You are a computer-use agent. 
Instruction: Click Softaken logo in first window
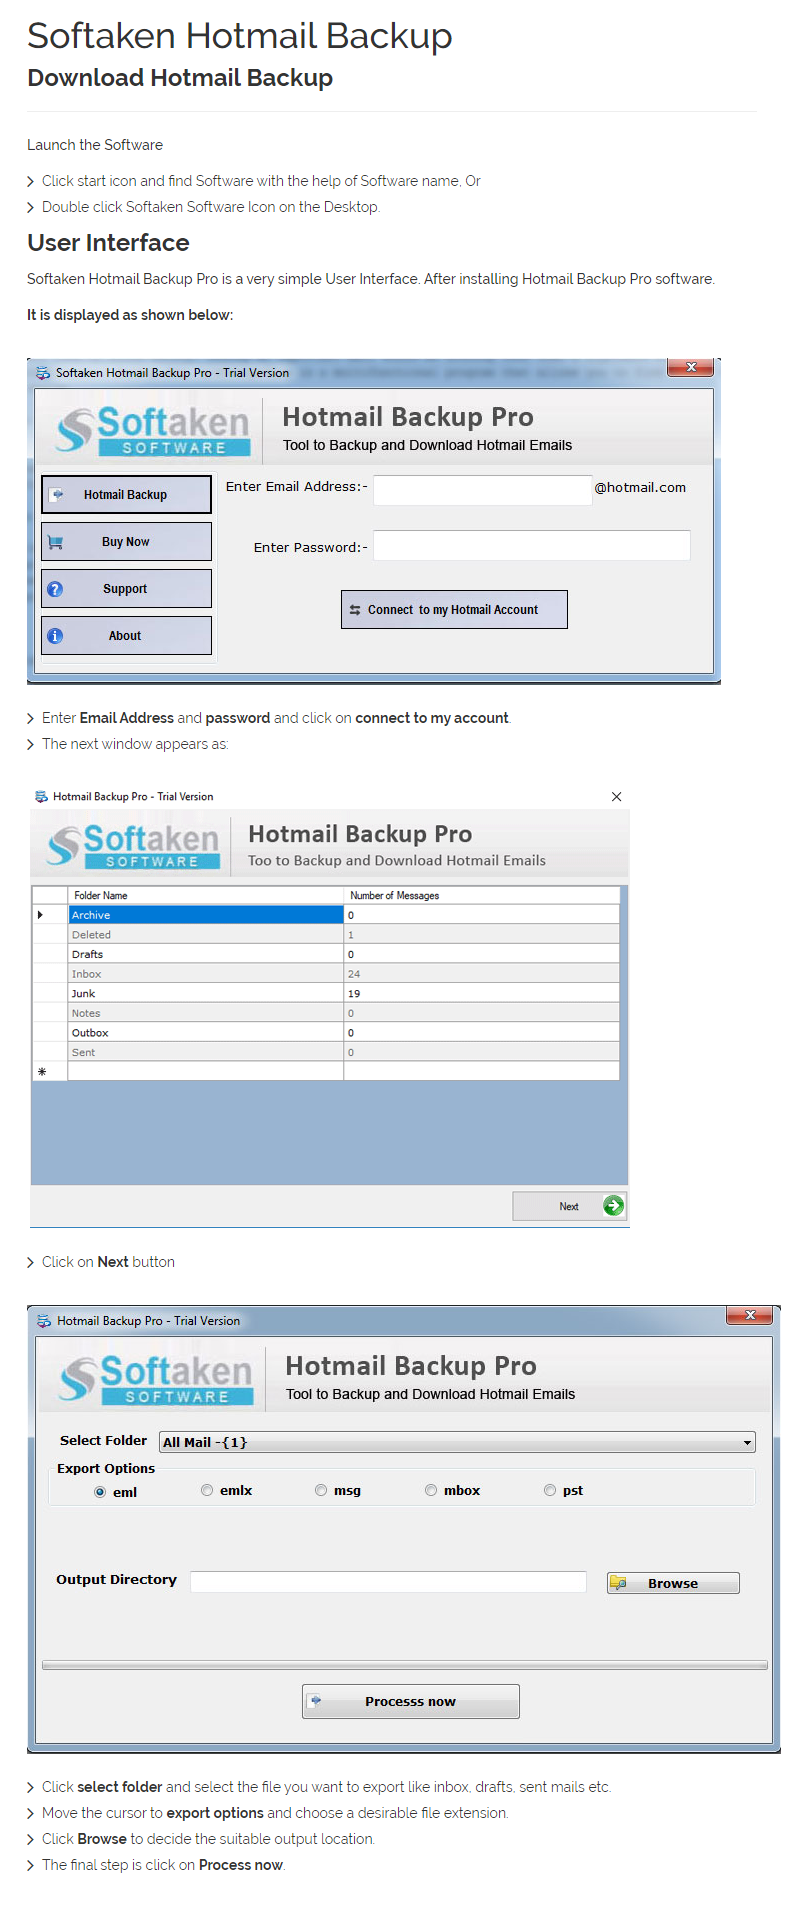tap(153, 431)
